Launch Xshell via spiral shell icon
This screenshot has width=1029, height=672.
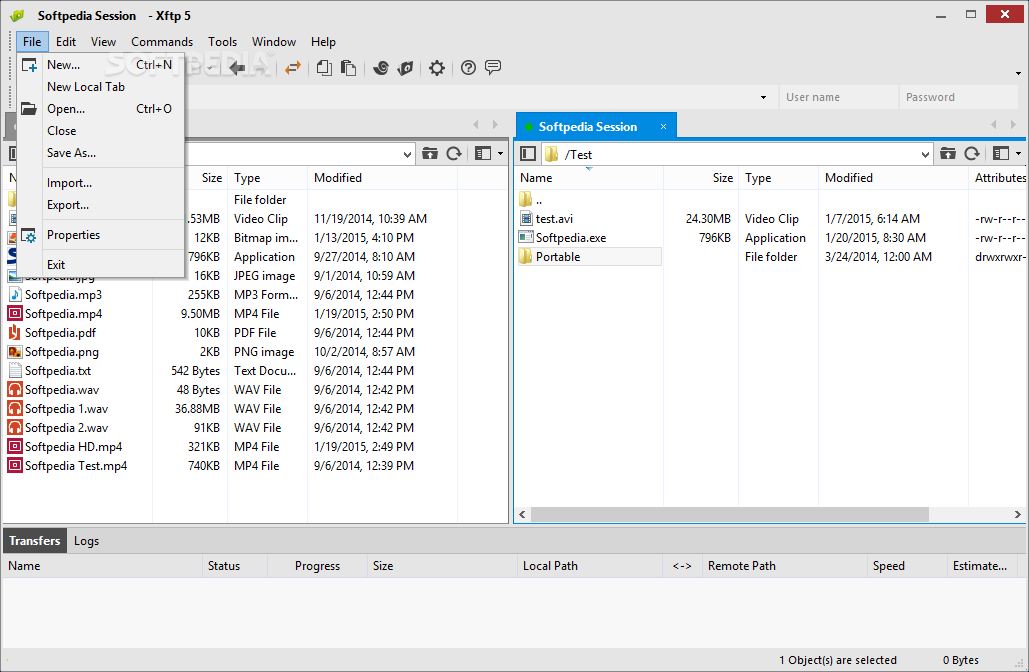tap(381, 68)
